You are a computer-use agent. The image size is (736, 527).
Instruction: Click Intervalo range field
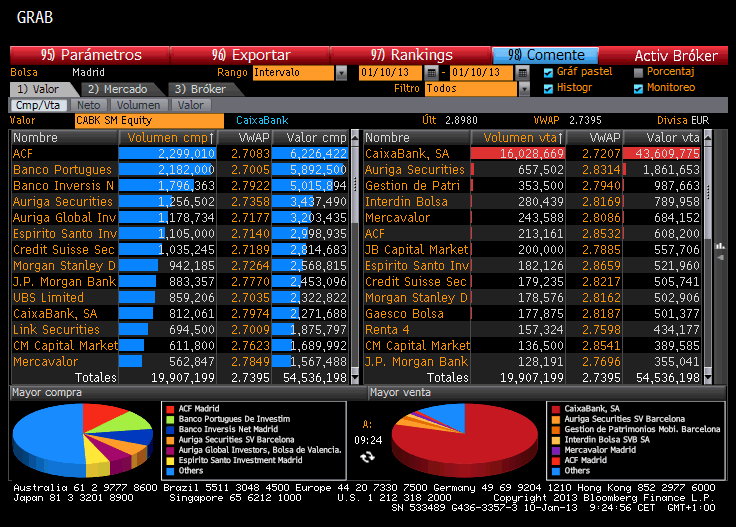pos(293,73)
